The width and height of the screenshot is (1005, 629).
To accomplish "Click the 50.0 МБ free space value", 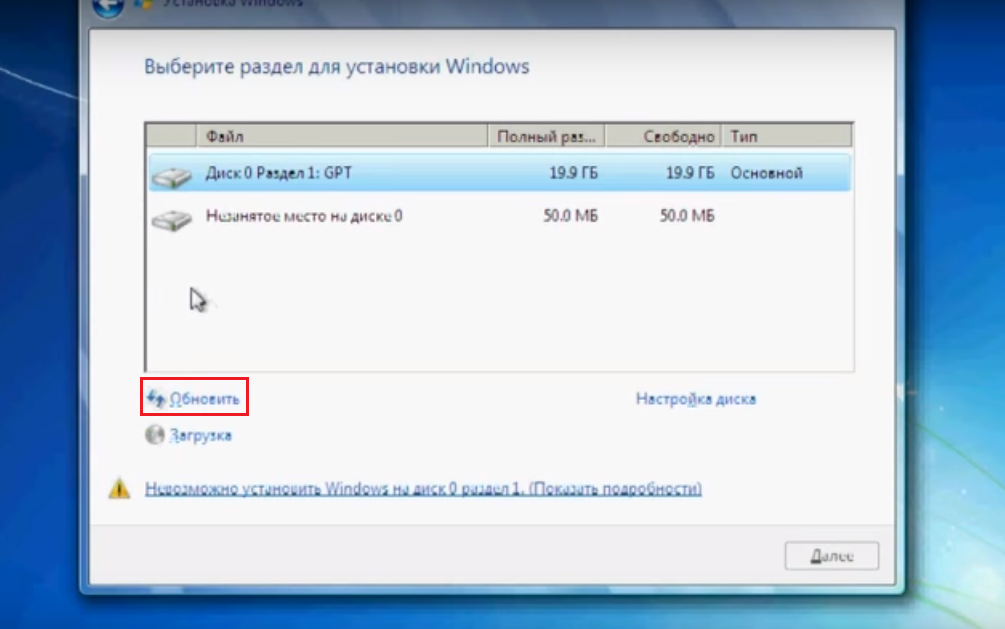I will (687, 215).
